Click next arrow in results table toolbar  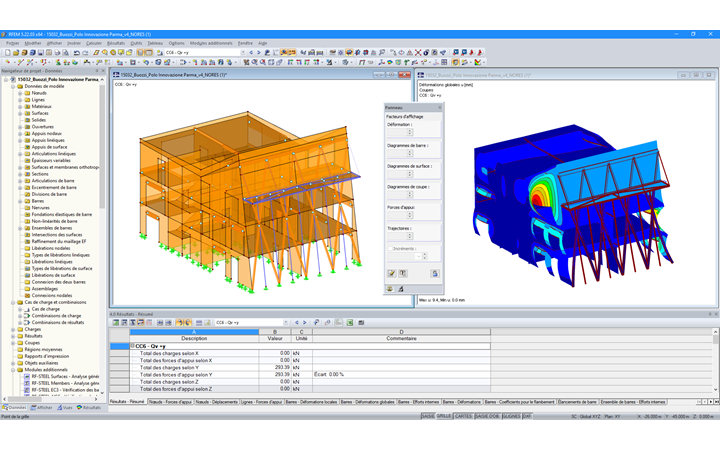tap(304, 322)
